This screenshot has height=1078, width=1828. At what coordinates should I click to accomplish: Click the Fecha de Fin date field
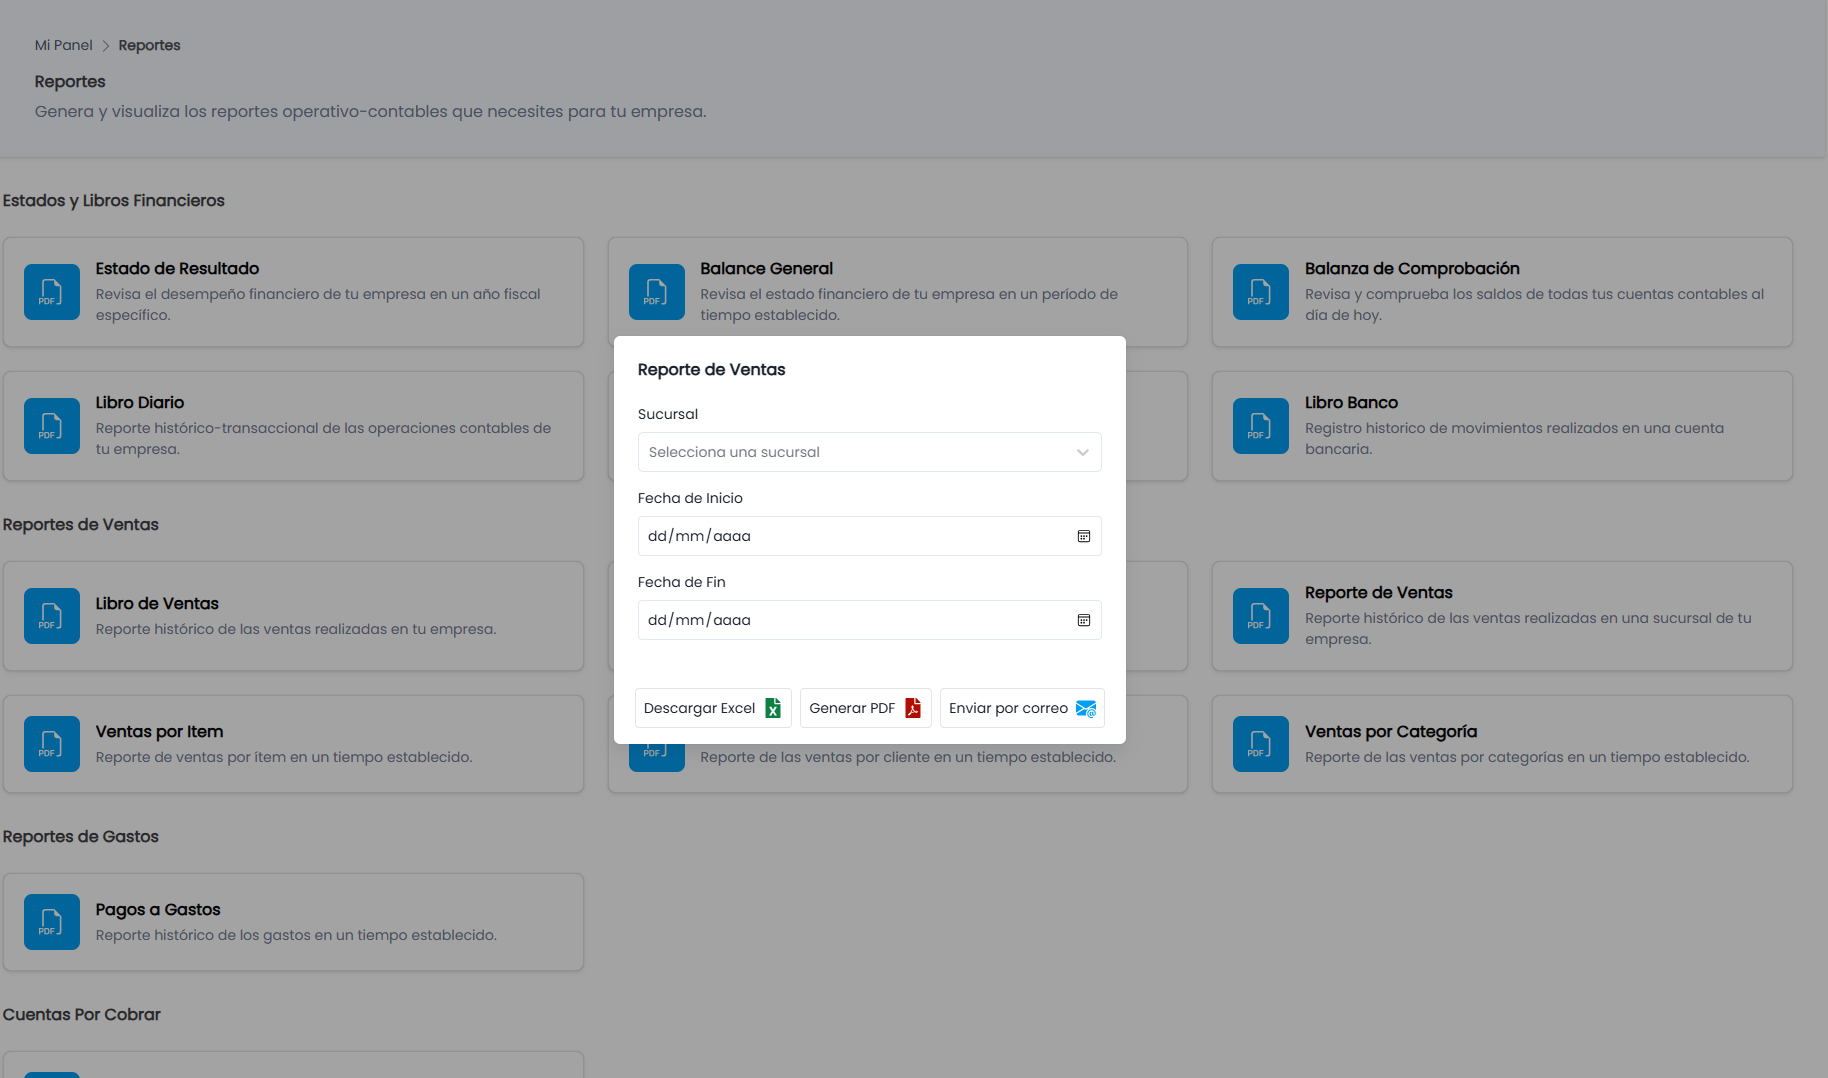[869, 620]
